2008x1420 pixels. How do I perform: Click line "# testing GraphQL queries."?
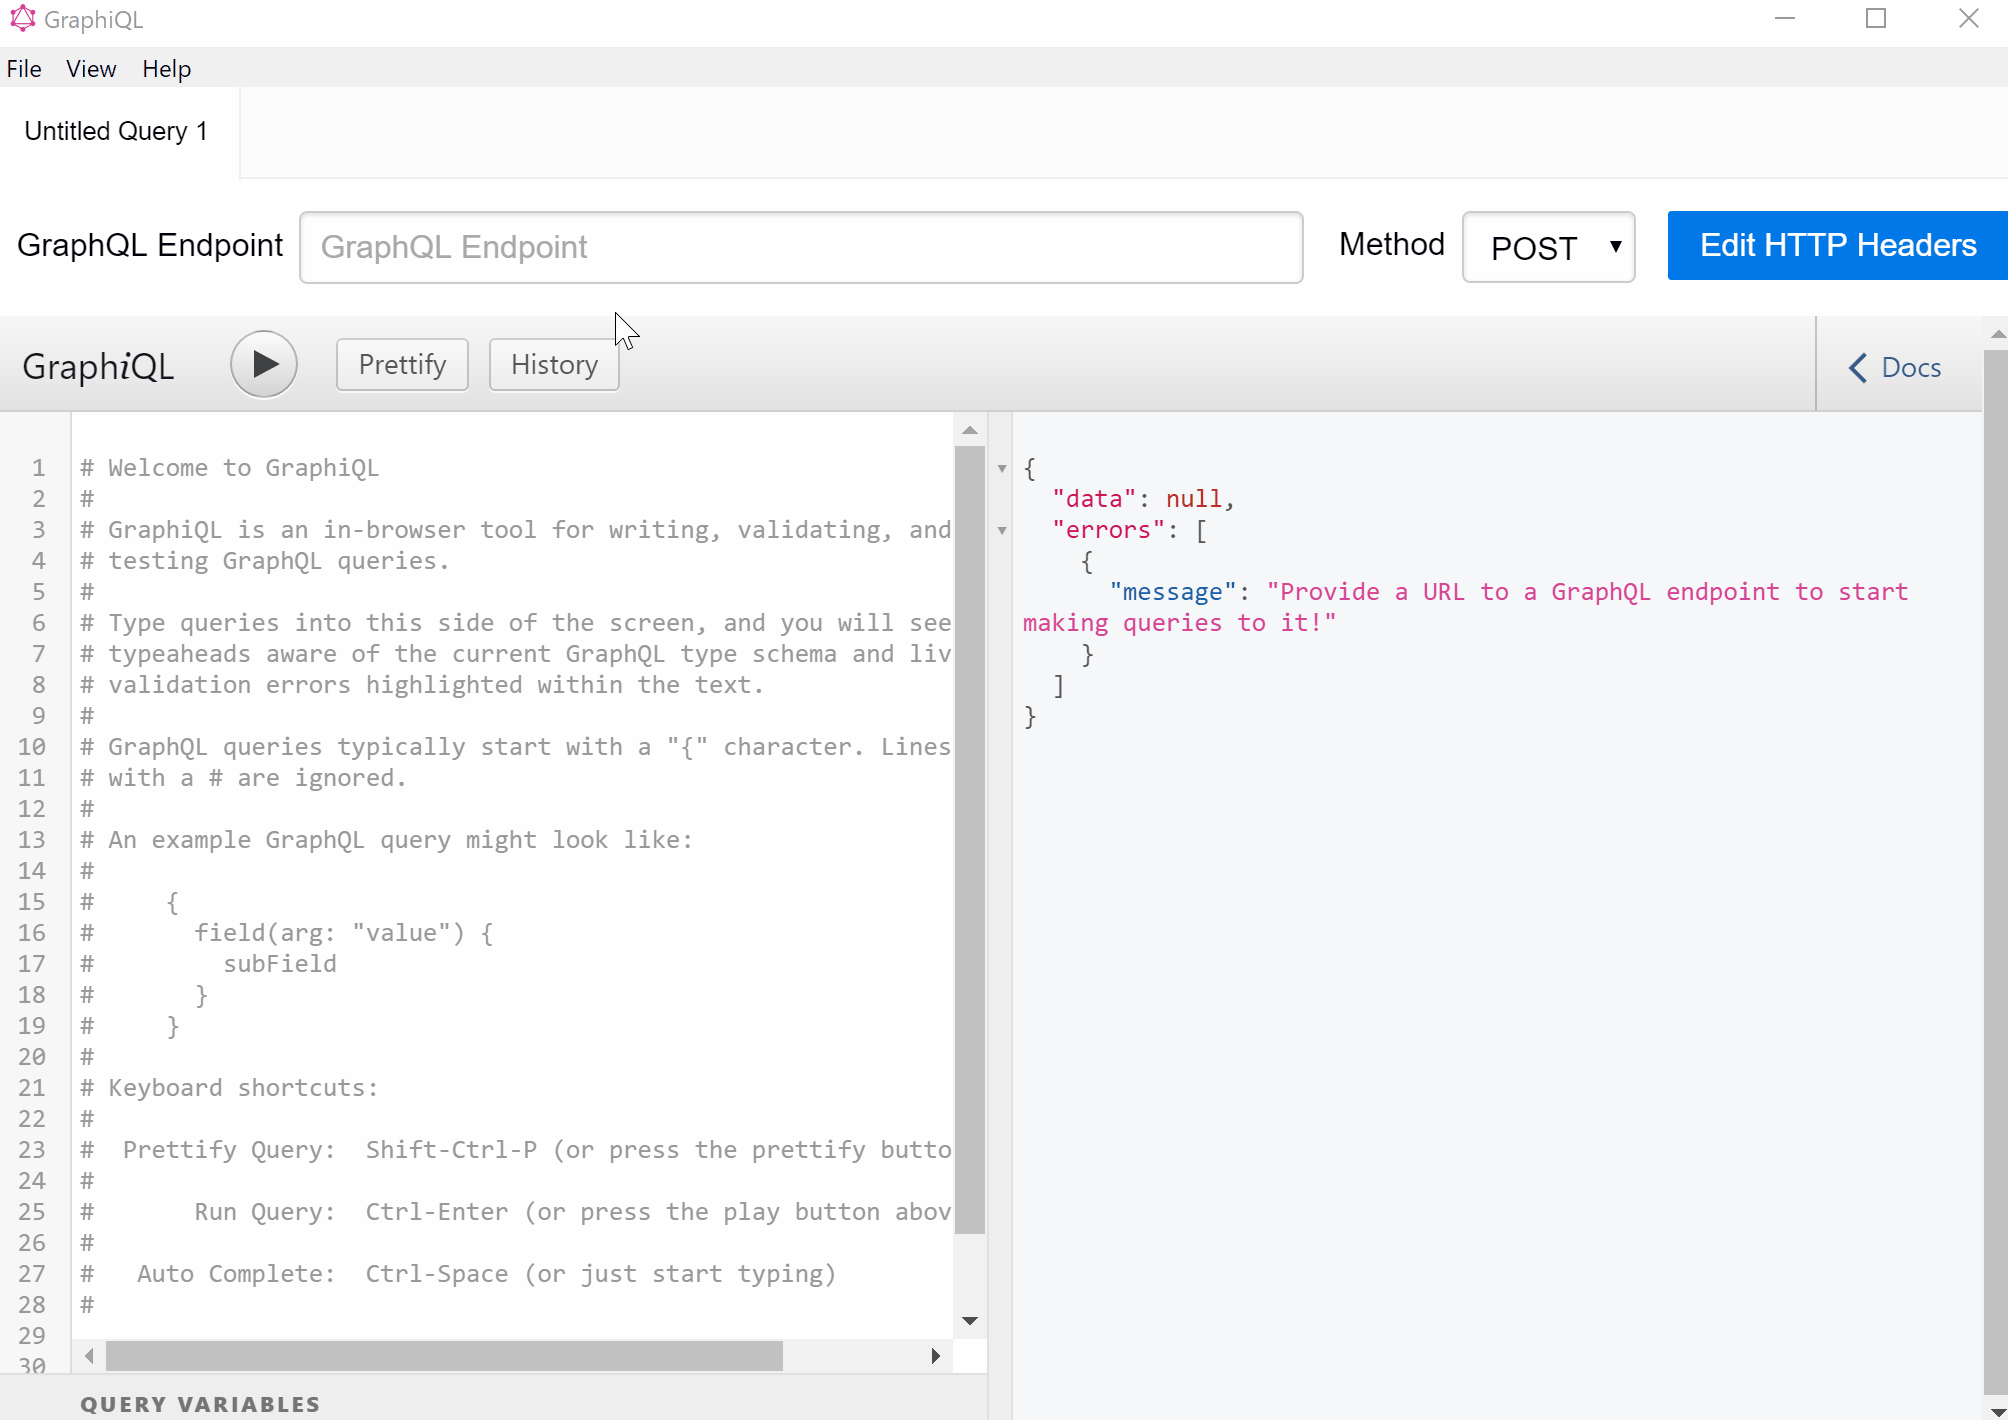click(x=265, y=561)
